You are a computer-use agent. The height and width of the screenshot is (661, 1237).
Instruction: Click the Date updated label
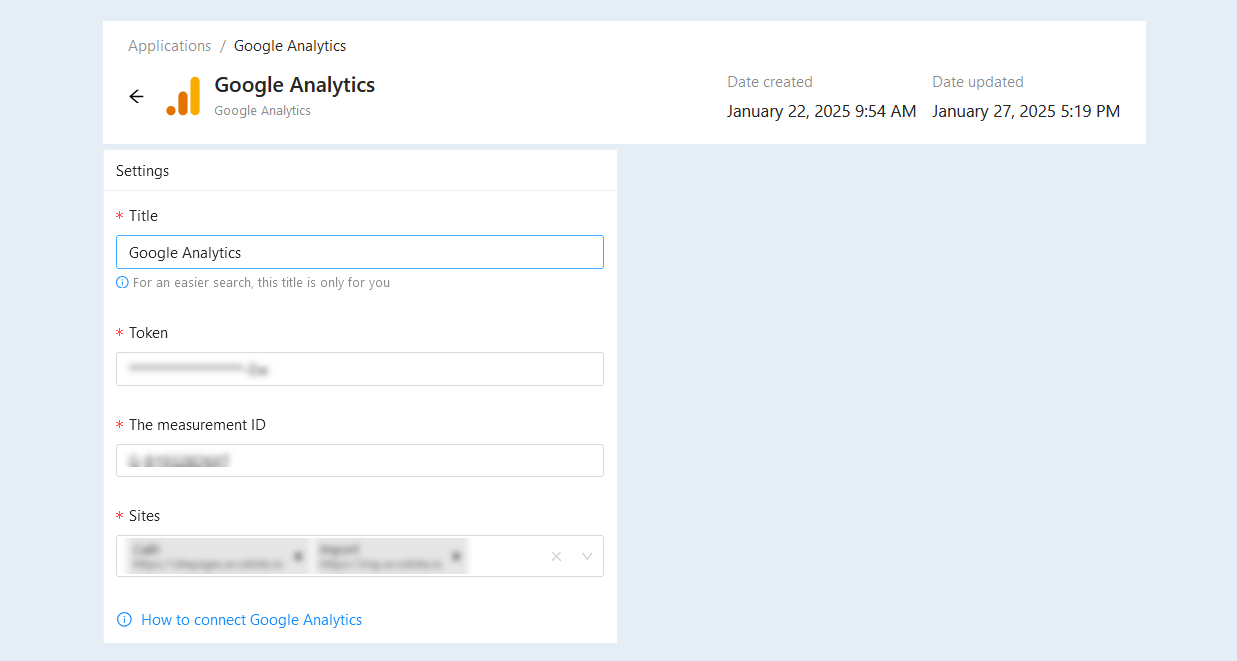[978, 82]
